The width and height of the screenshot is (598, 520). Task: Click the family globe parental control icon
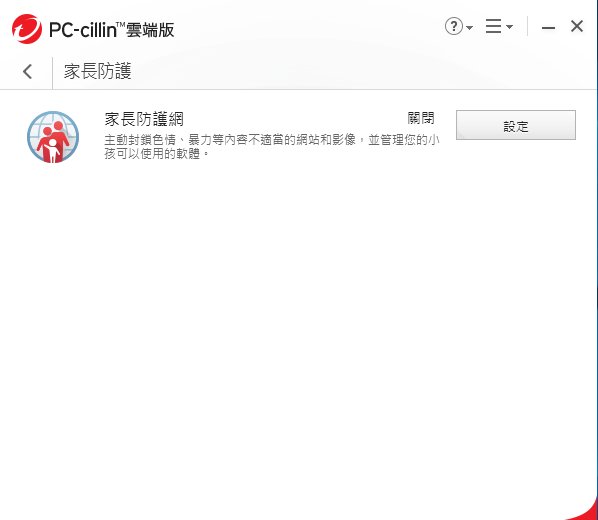click(53, 137)
